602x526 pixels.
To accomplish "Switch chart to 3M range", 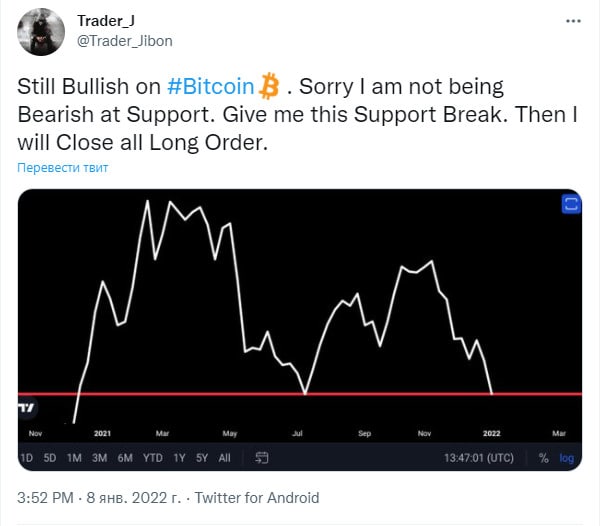I will pyautogui.click(x=99, y=458).
